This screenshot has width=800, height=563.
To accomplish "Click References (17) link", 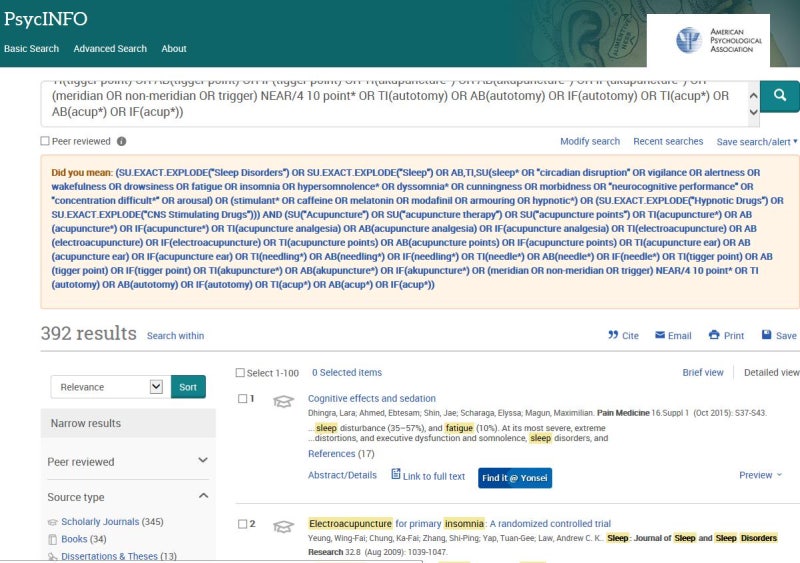I will (341, 454).
